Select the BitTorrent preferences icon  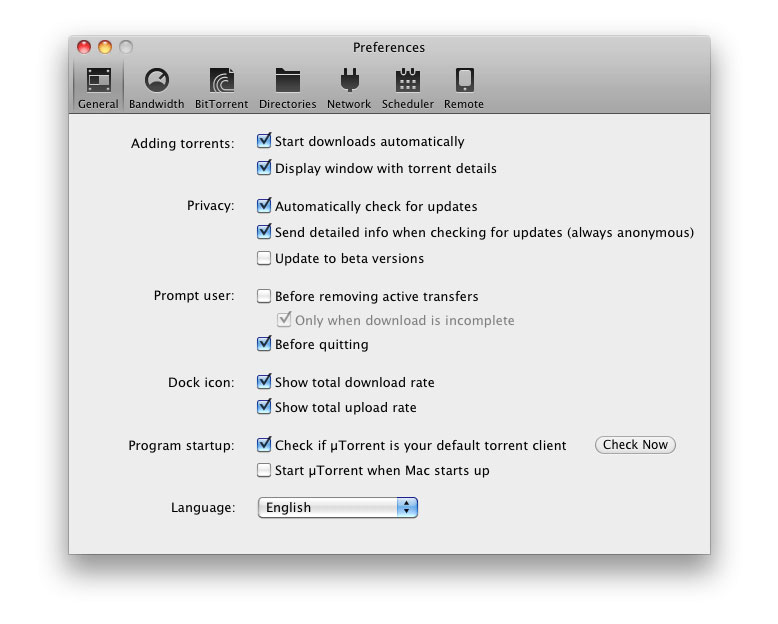point(221,81)
